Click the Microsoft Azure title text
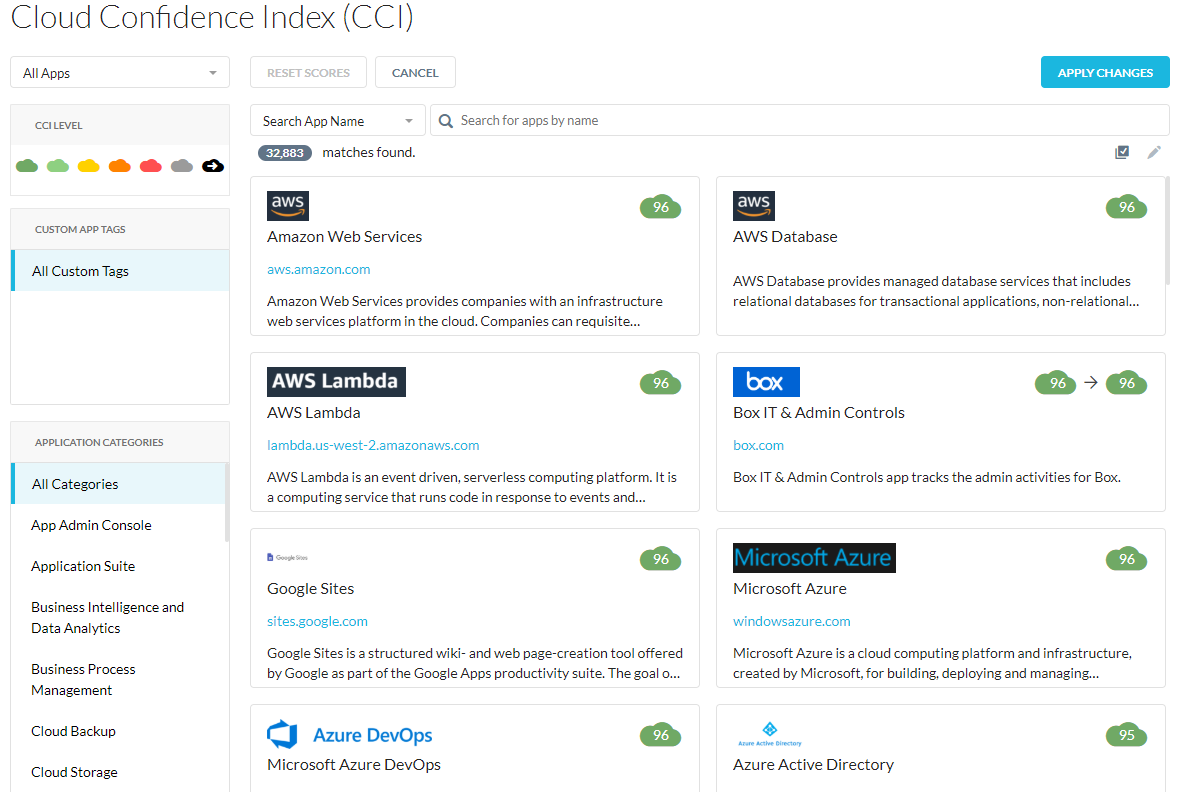The height and width of the screenshot is (792, 1179). click(x=790, y=588)
